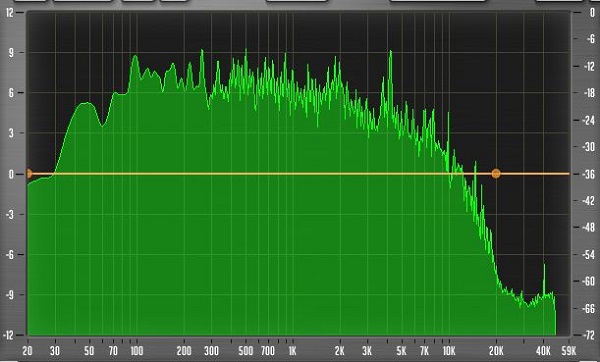Screen dimensions: 600x362
Task: Click the 12 gain label at top left
Action: [9, 13]
